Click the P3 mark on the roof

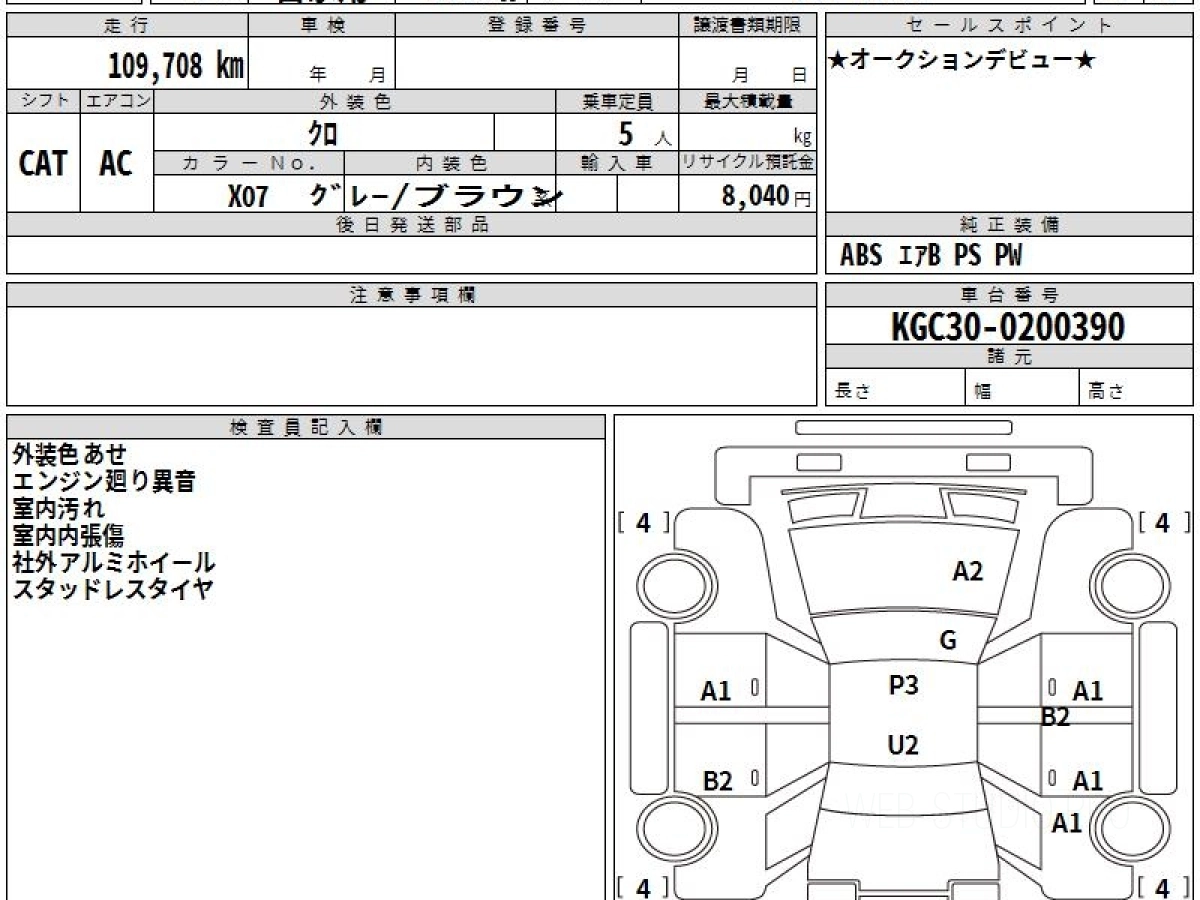(903, 685)
